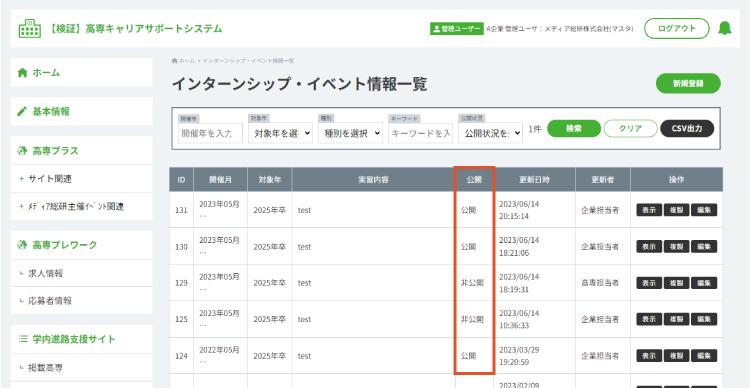
Task: Click the ログアウト button
Action: pos(676,28)
